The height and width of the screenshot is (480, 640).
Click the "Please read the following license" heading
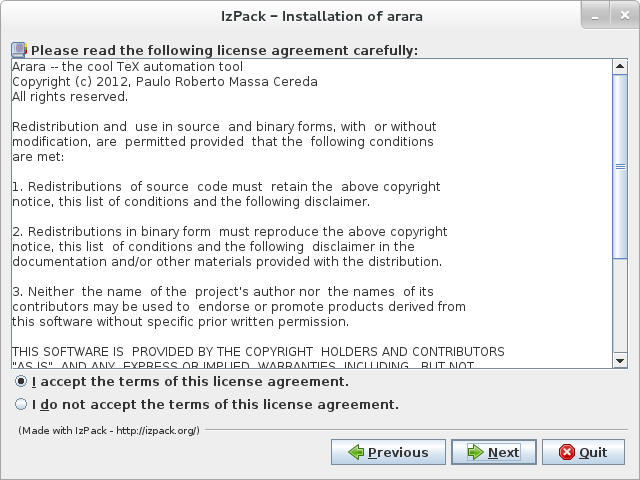[224, 50]
